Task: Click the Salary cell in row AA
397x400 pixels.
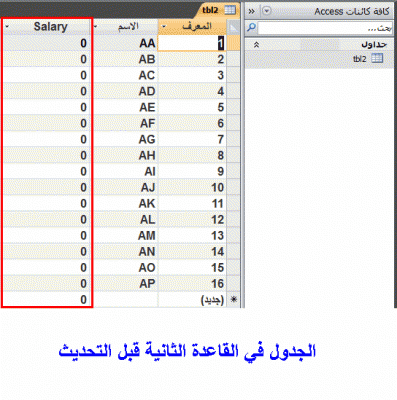Action: tap(47, 43)
